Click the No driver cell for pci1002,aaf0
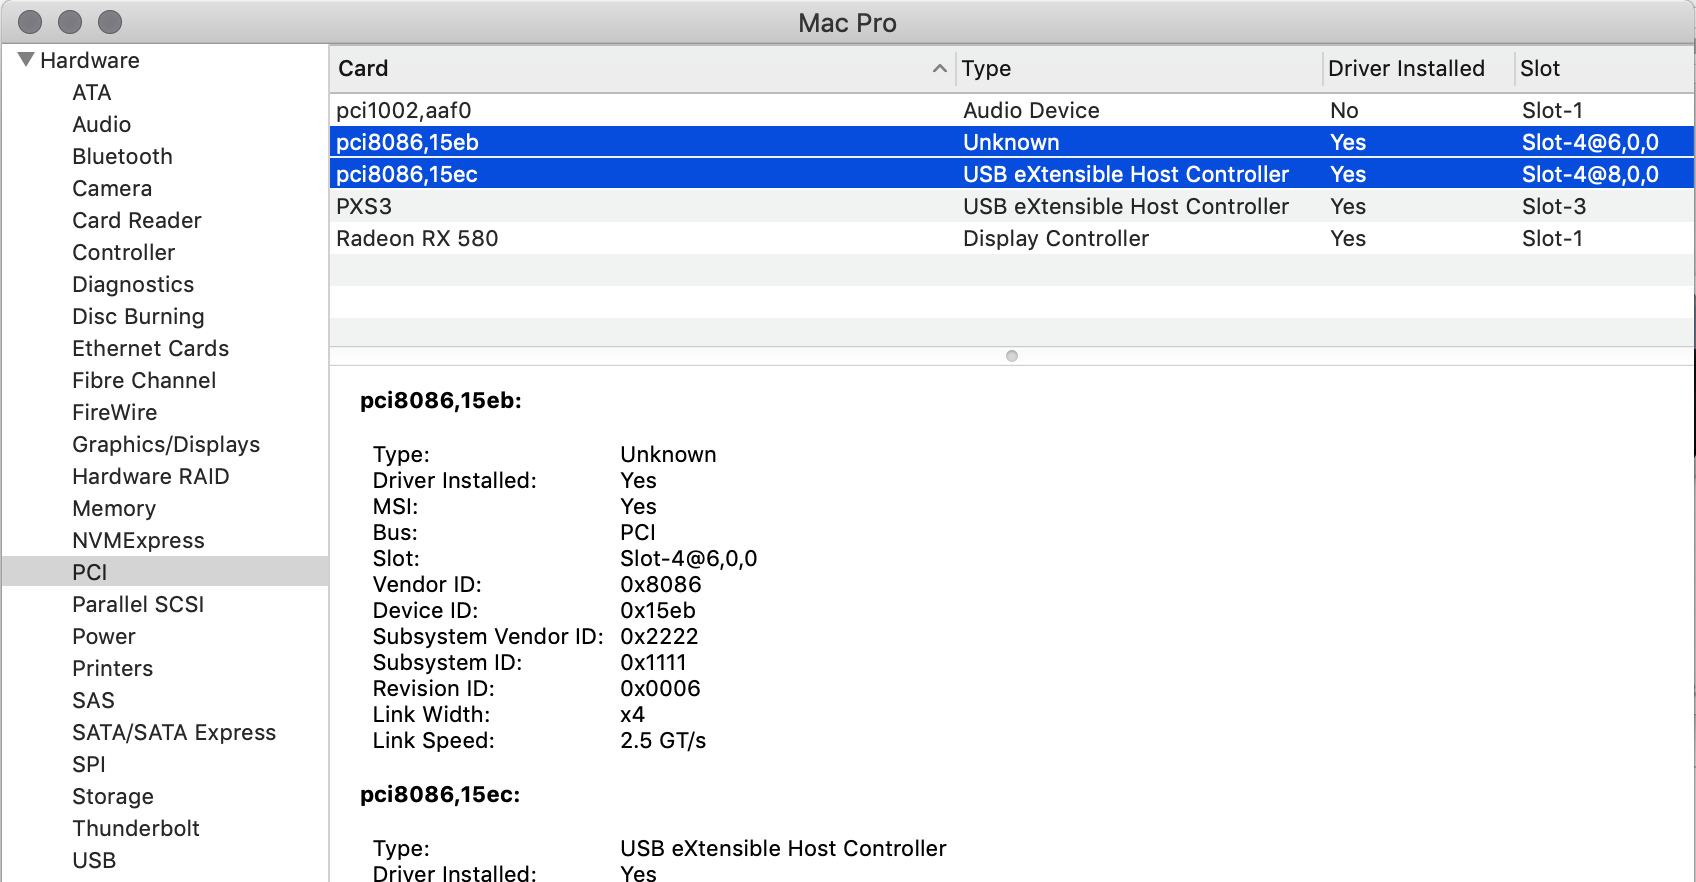 click(1344, 111)
